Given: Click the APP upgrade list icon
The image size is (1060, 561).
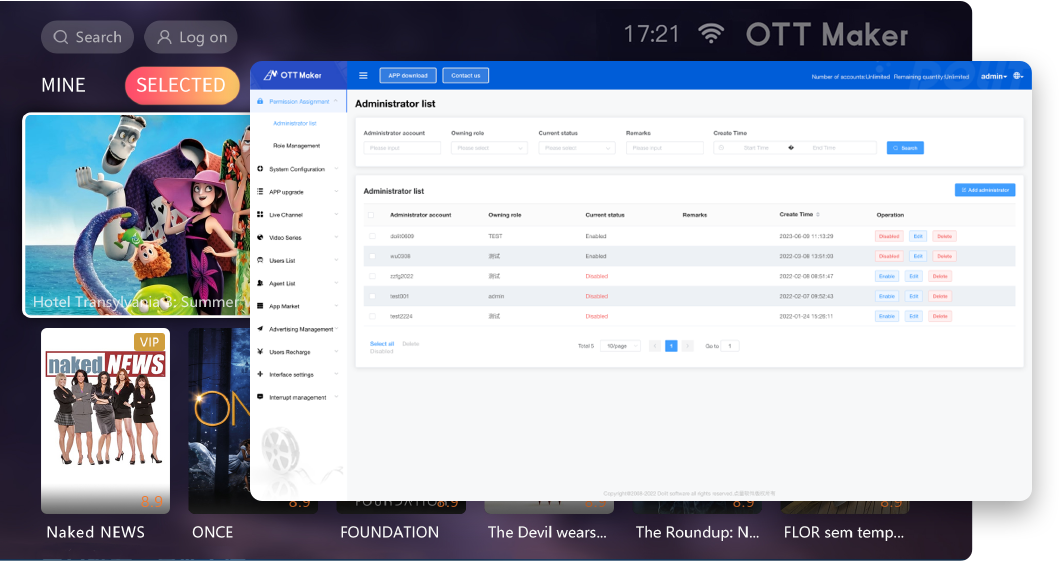Looking at the screenshot, I should pyautogui.click(x=260, y=192).
